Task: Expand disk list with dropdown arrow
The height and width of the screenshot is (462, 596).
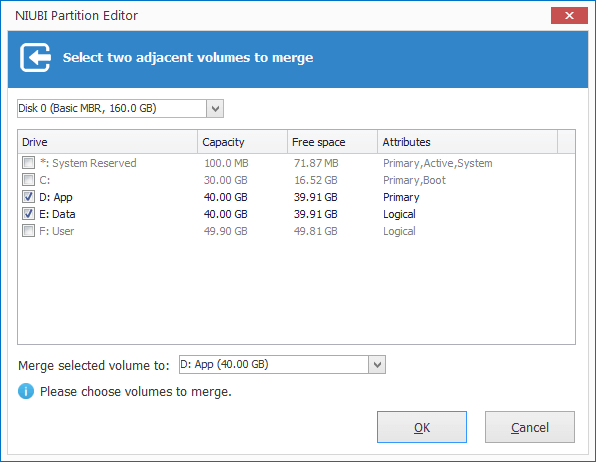Action: pyautogui.click(x=215, y=109)
